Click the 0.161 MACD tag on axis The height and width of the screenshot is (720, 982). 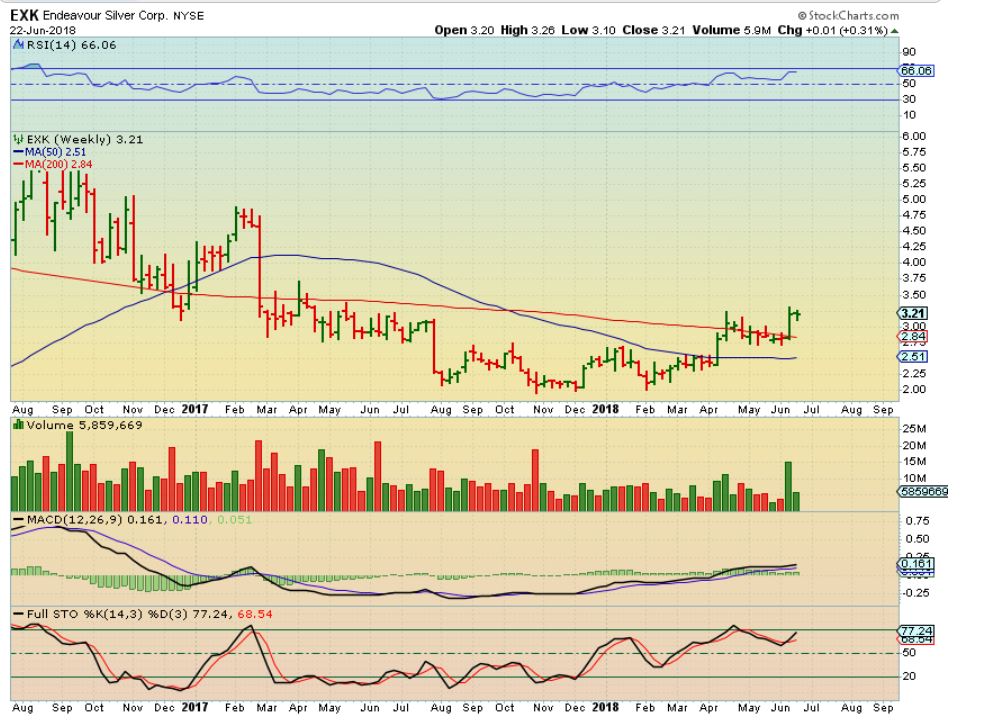(916, 563)
